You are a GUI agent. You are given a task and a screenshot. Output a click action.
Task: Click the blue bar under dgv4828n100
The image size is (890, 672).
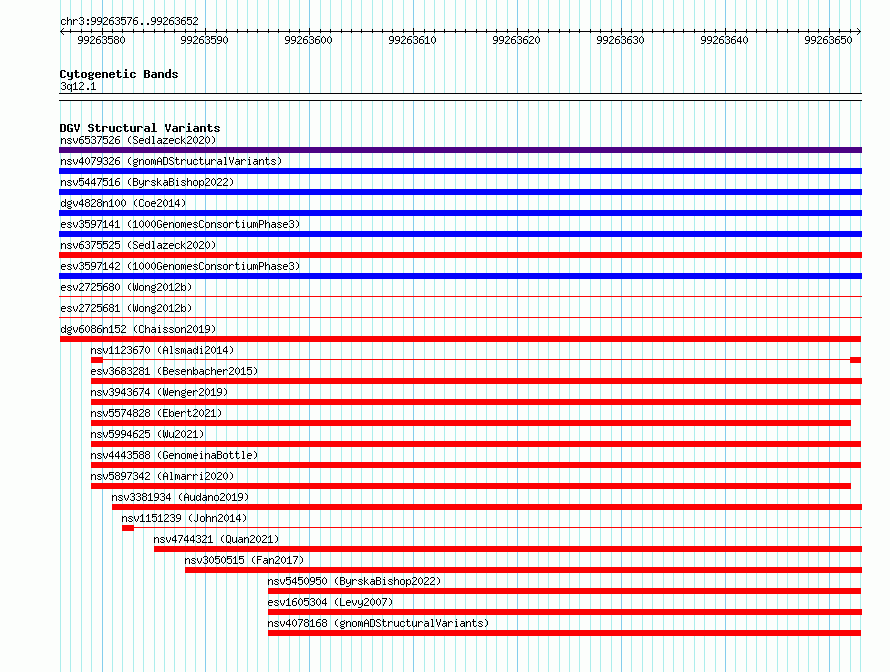tap(460, 213)
